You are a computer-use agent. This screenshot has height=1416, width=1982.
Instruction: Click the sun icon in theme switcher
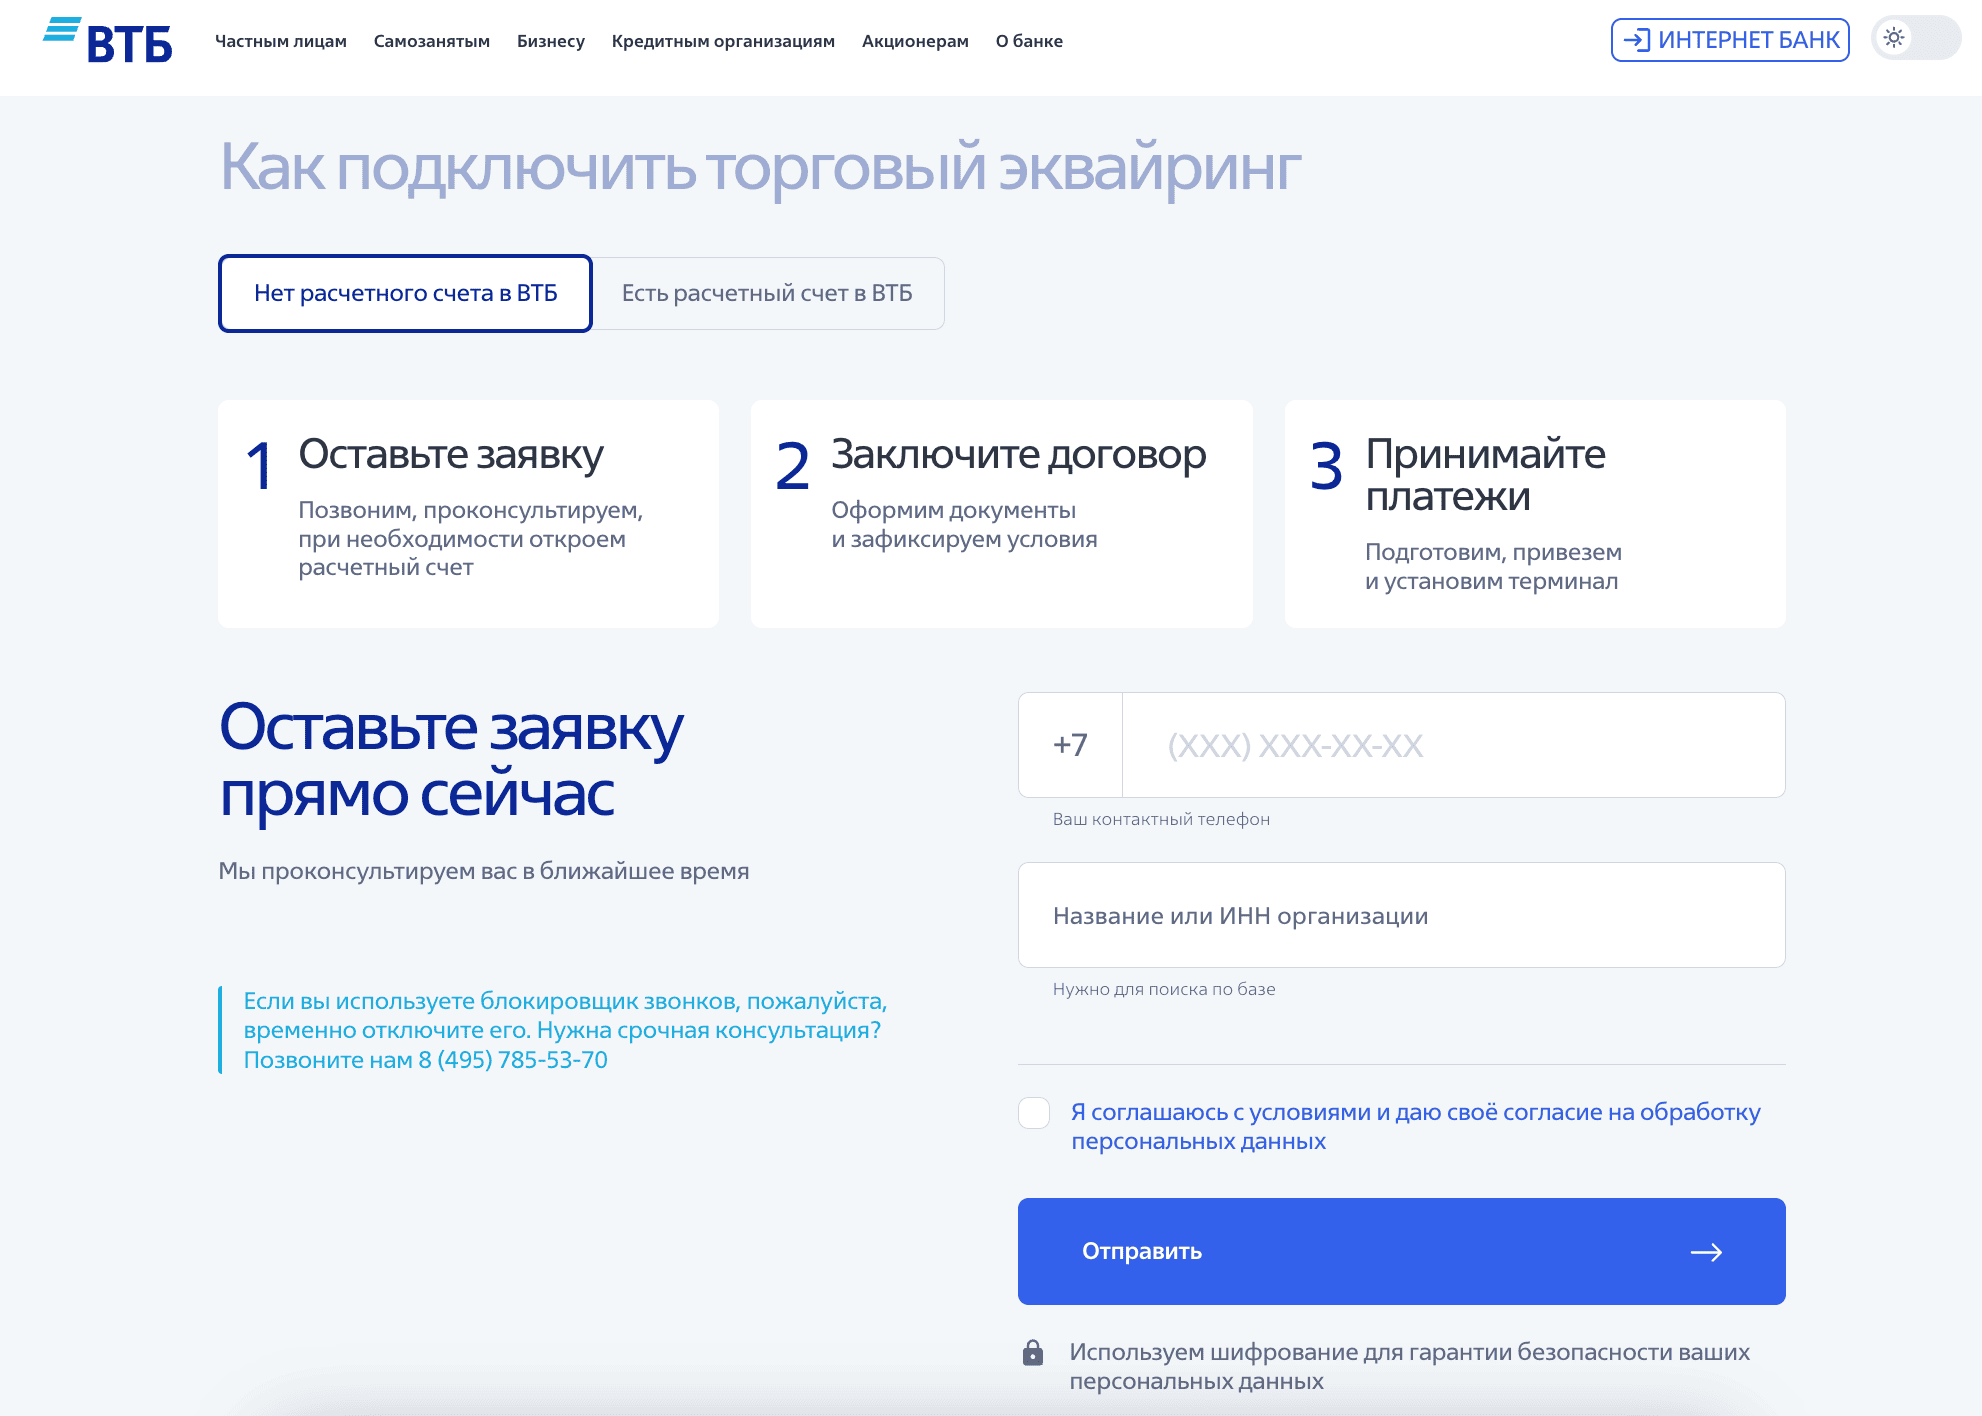pyautogui.click(x=1893, y=38)
